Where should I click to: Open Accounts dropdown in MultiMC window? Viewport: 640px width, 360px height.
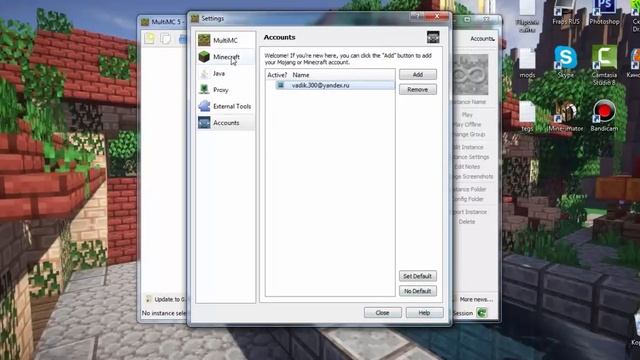[x=482, y=38]
